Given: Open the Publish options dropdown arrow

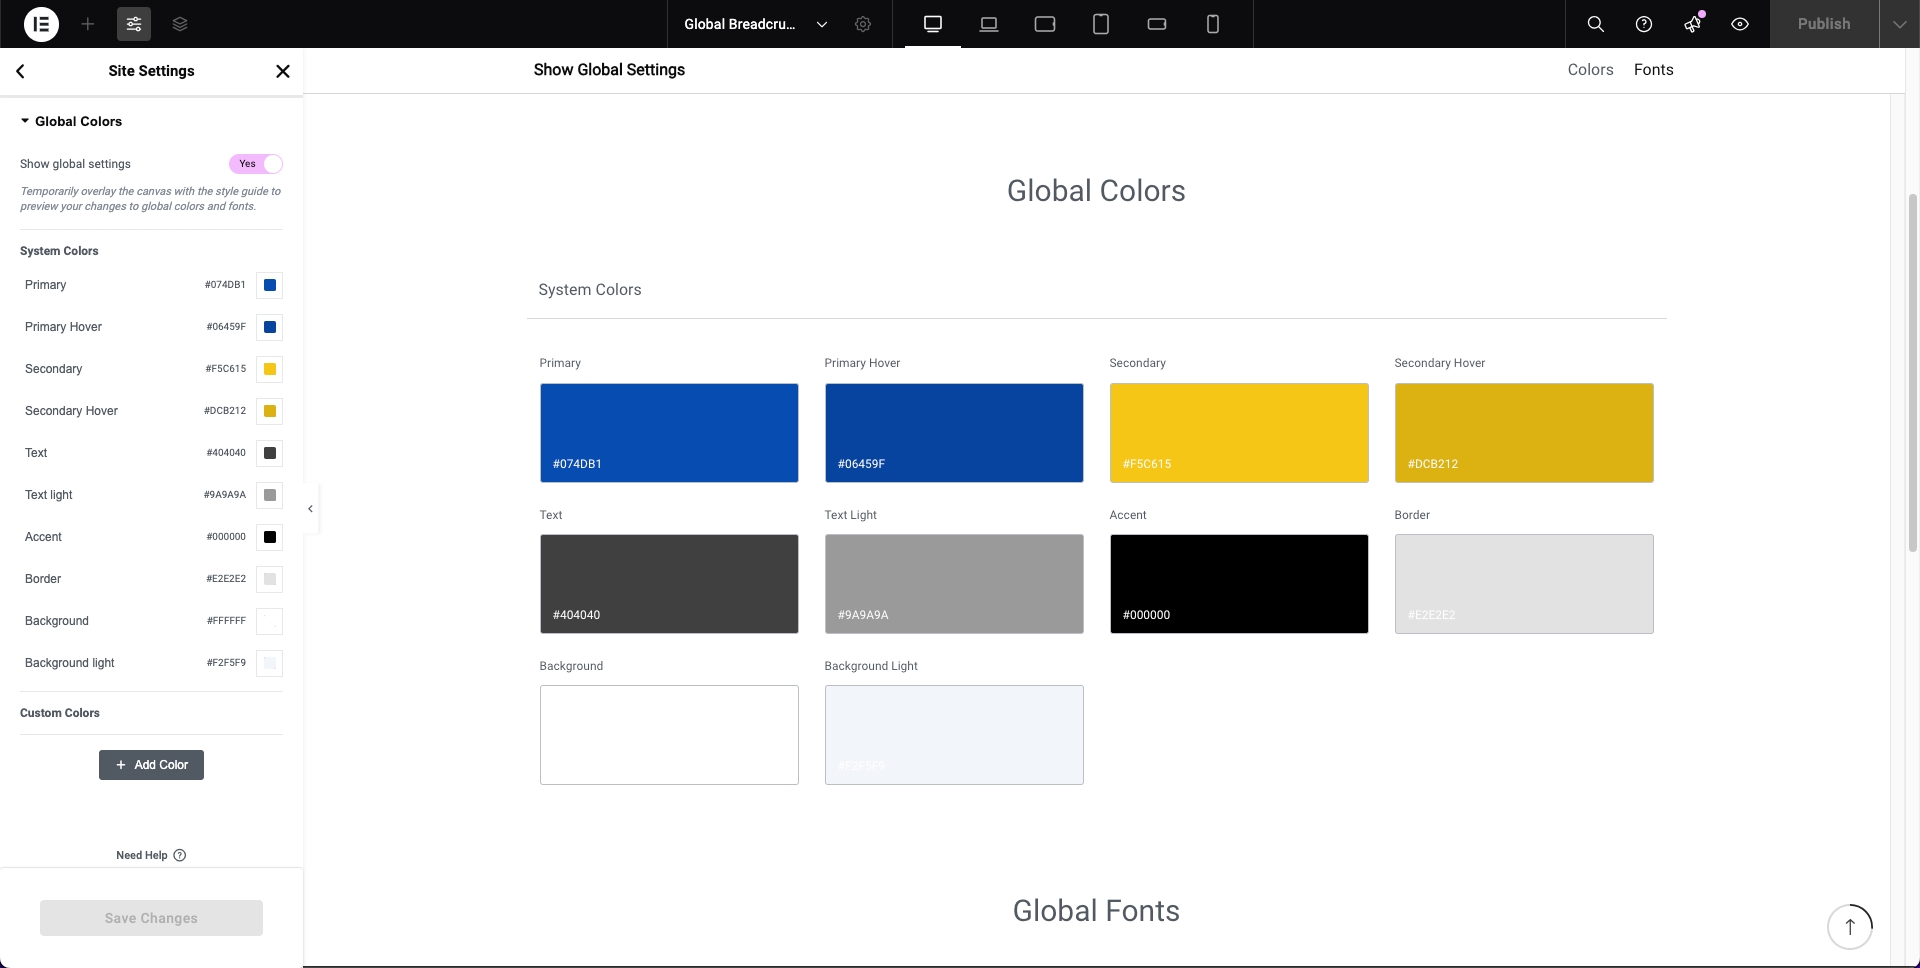Looking at the screenshot, I should tap(1899, 24).
